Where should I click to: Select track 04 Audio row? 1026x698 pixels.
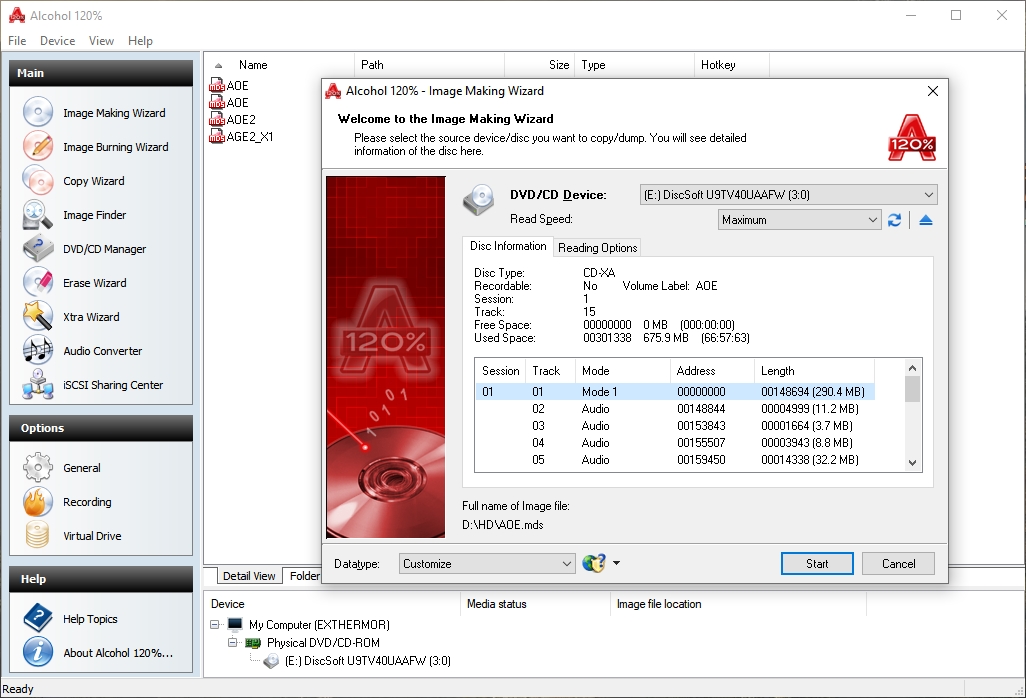click(x=675, y=442)
